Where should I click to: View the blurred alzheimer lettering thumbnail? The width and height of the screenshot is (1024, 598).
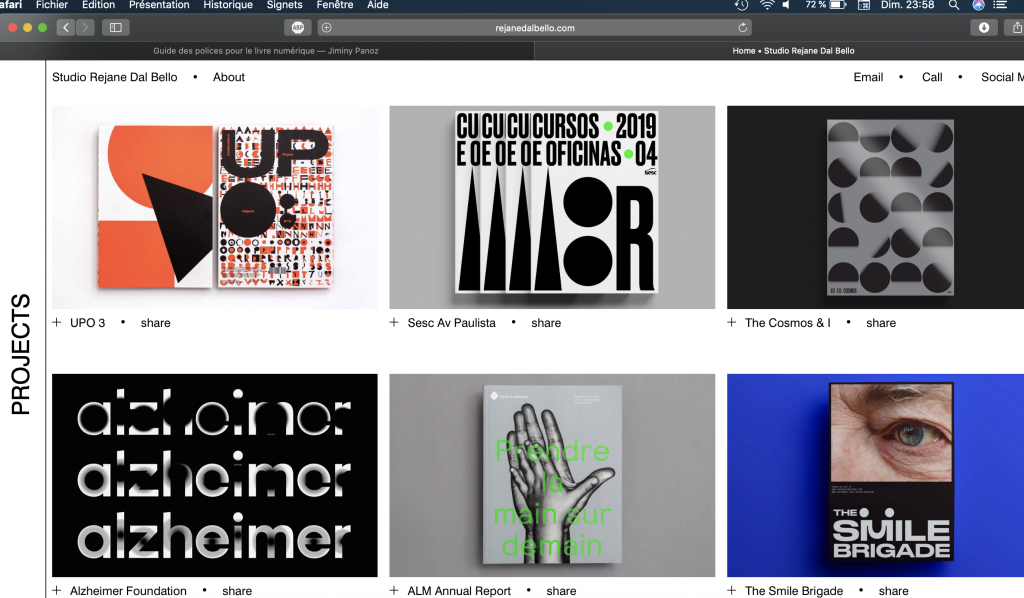coord(215,475)
